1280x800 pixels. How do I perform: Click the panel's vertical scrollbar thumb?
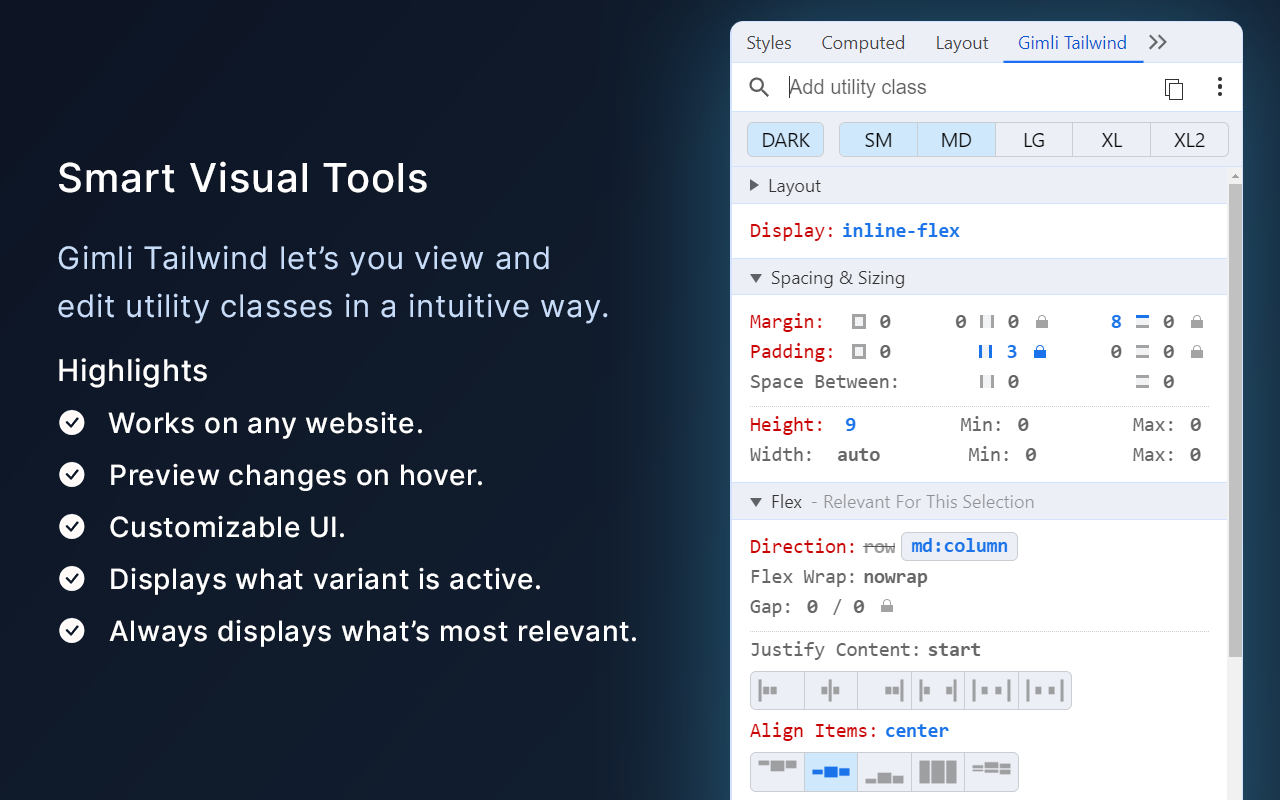coord(1235,420)
